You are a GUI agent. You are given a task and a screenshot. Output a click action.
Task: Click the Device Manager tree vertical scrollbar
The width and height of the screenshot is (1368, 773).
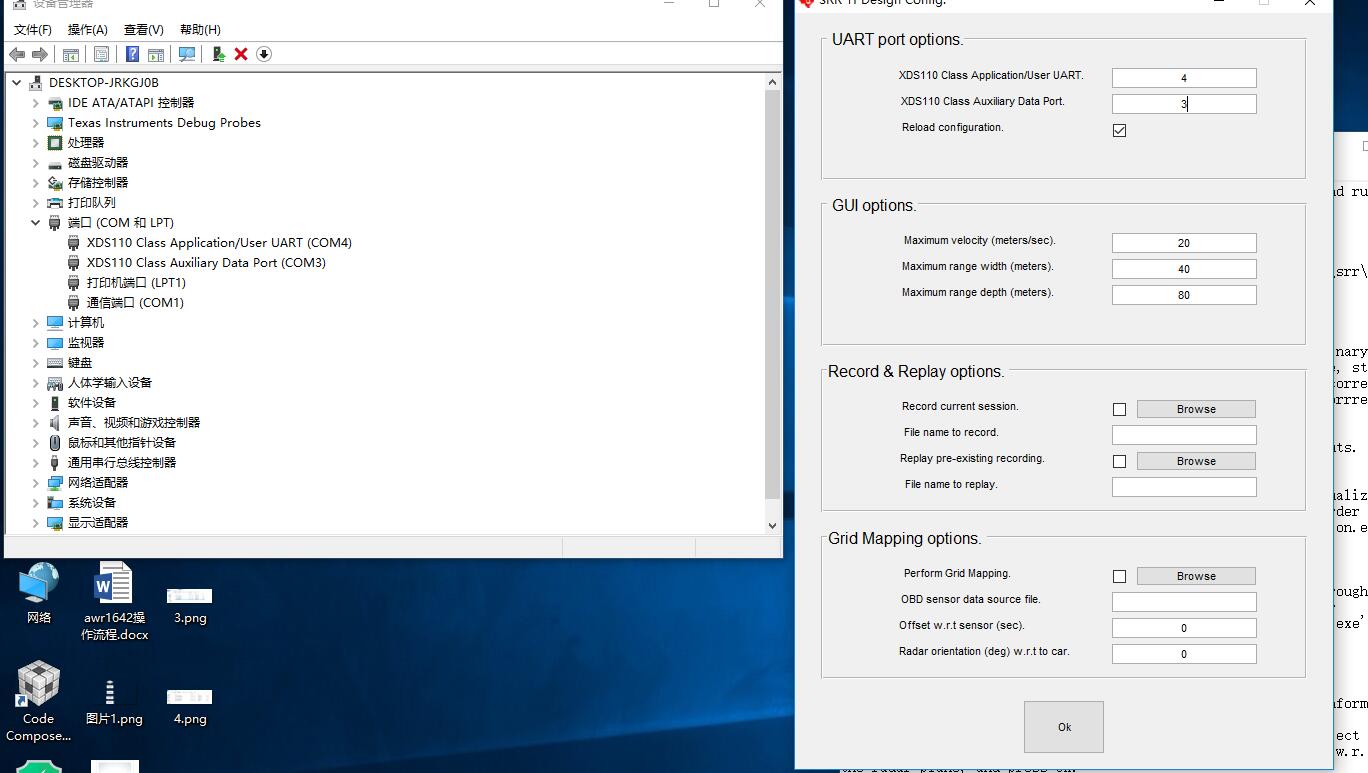[x=772, y=295]
